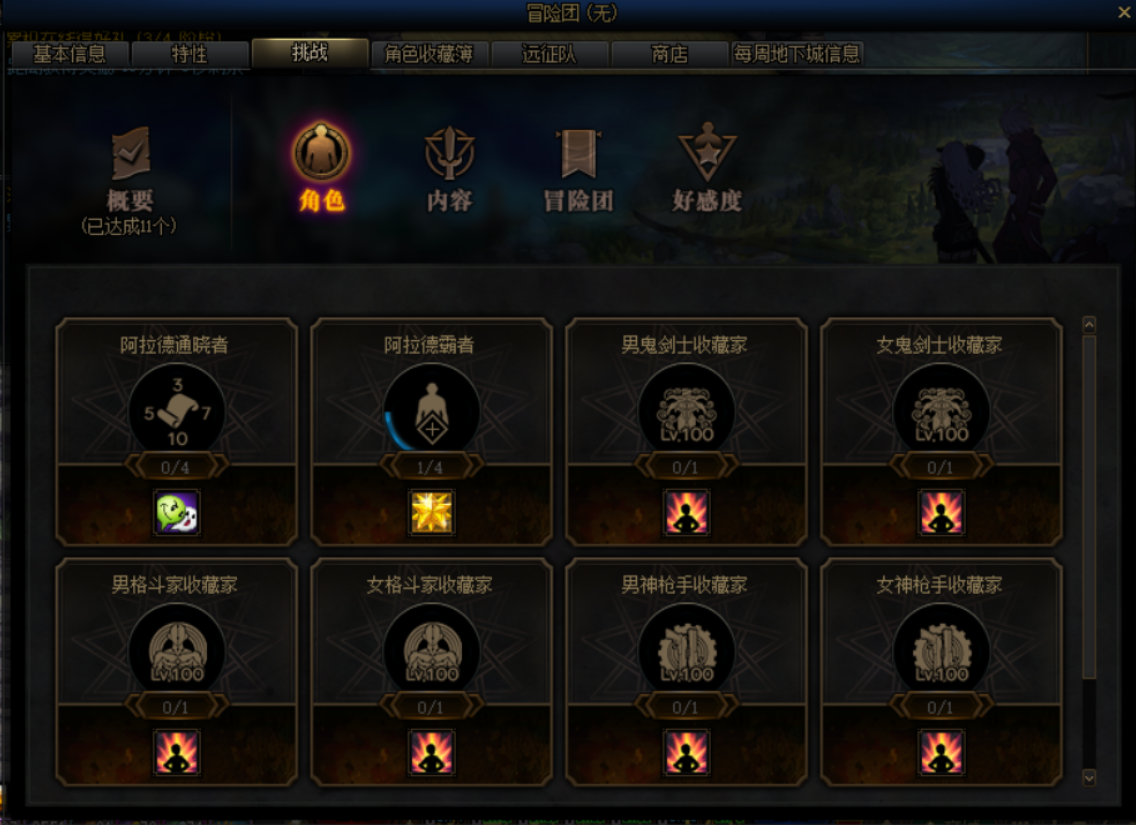Open the 每周地下城信息 tab
This screenshot has height=825, width=1136.
pyautogui.click(x=796, y=54)
